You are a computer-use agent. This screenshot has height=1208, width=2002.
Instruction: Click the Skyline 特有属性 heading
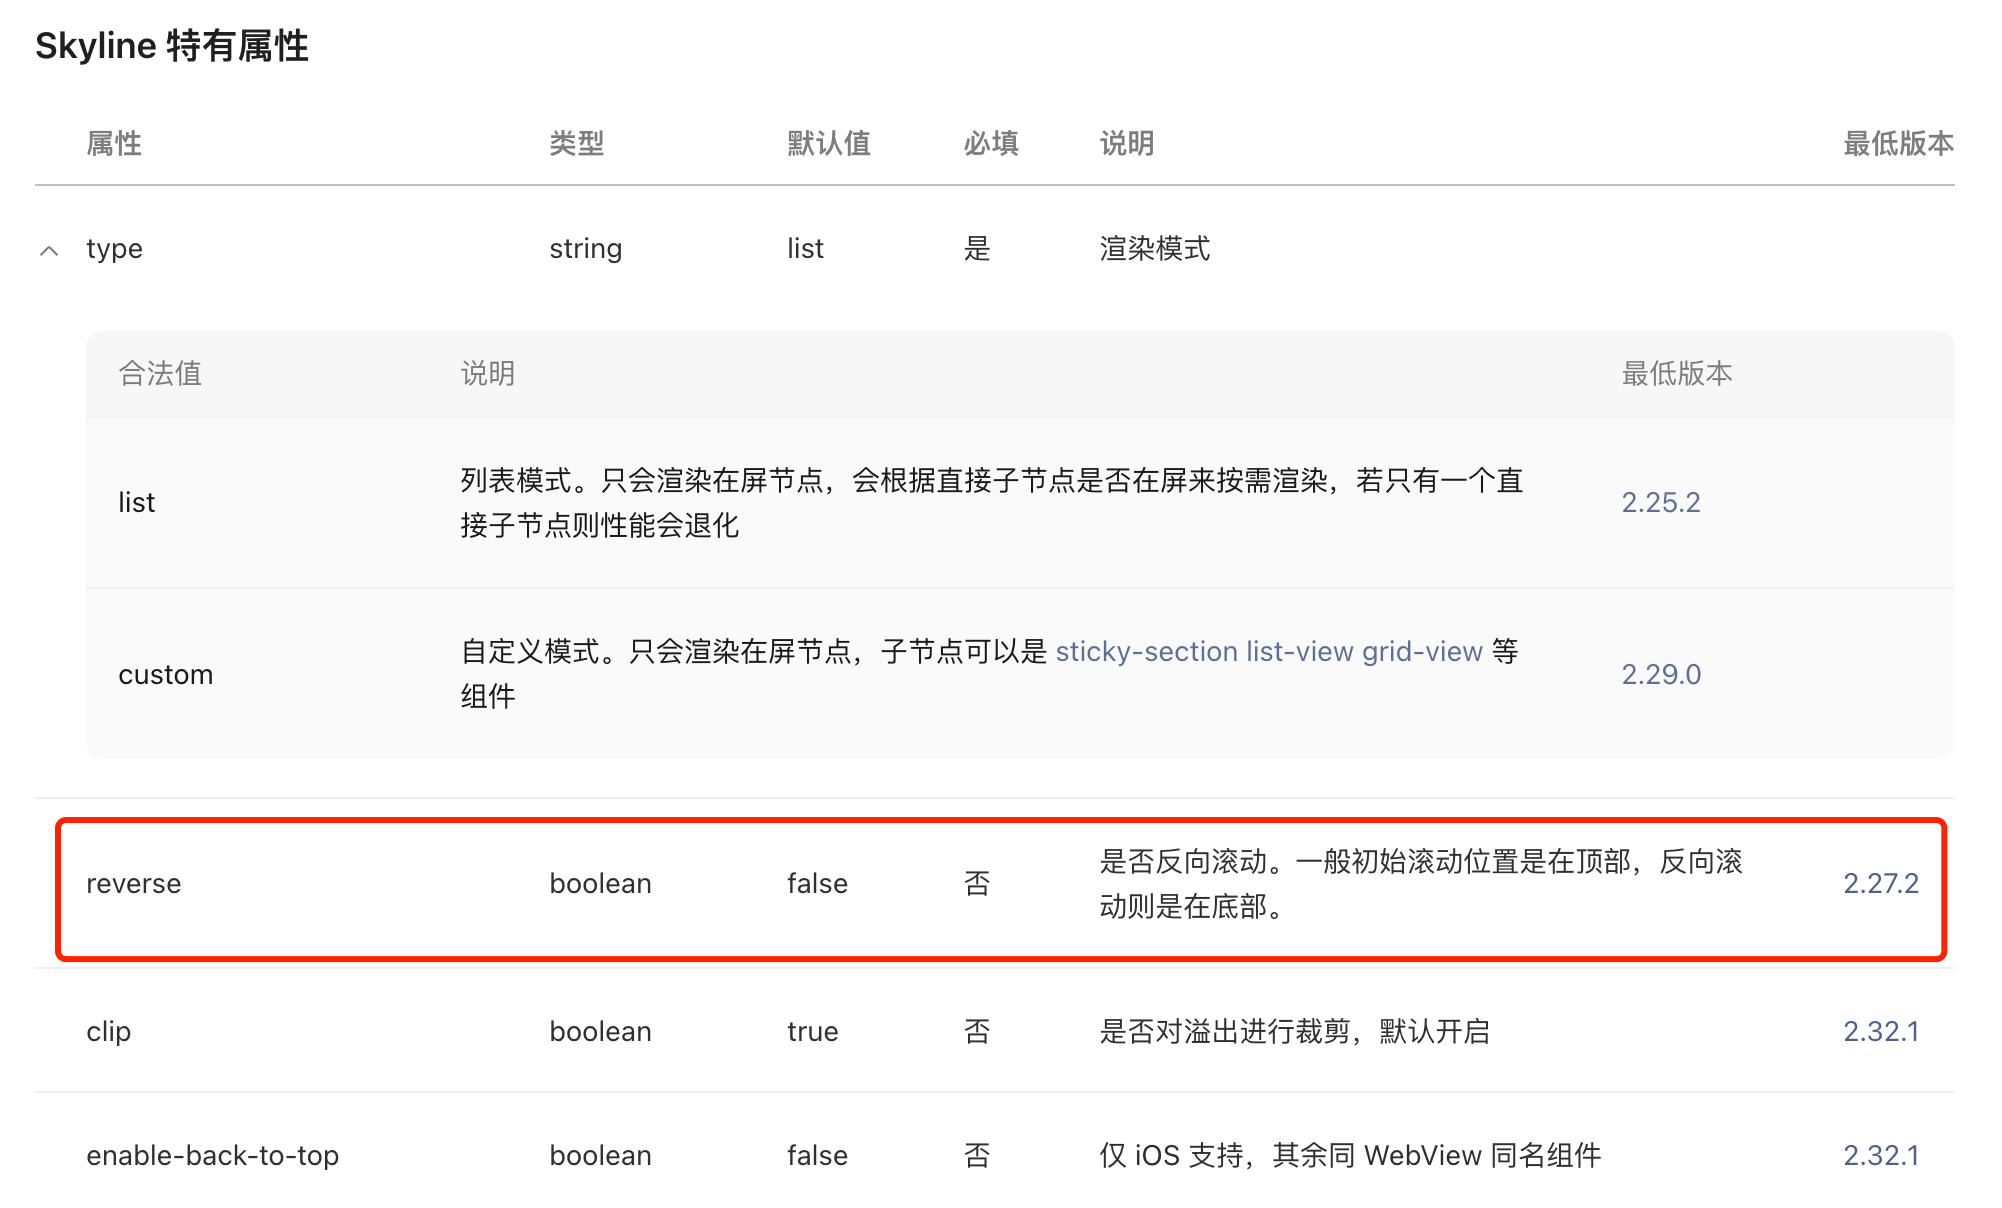(172, 46)
